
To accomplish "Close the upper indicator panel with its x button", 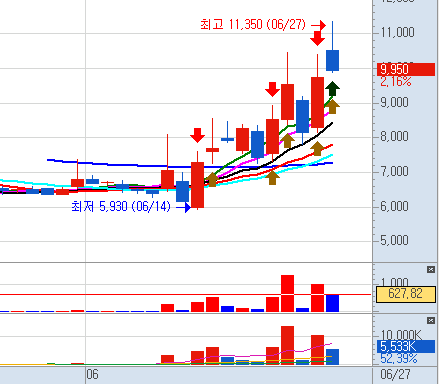I will [x=431, y=269].
